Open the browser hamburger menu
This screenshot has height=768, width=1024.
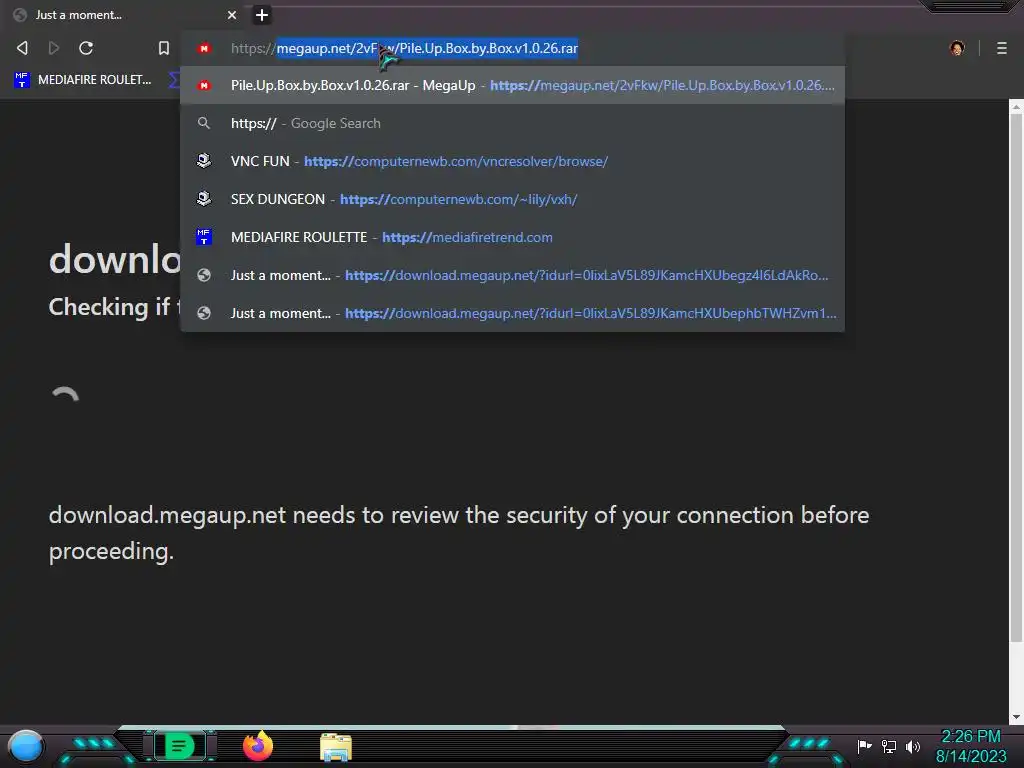[x=1001, y=48]
